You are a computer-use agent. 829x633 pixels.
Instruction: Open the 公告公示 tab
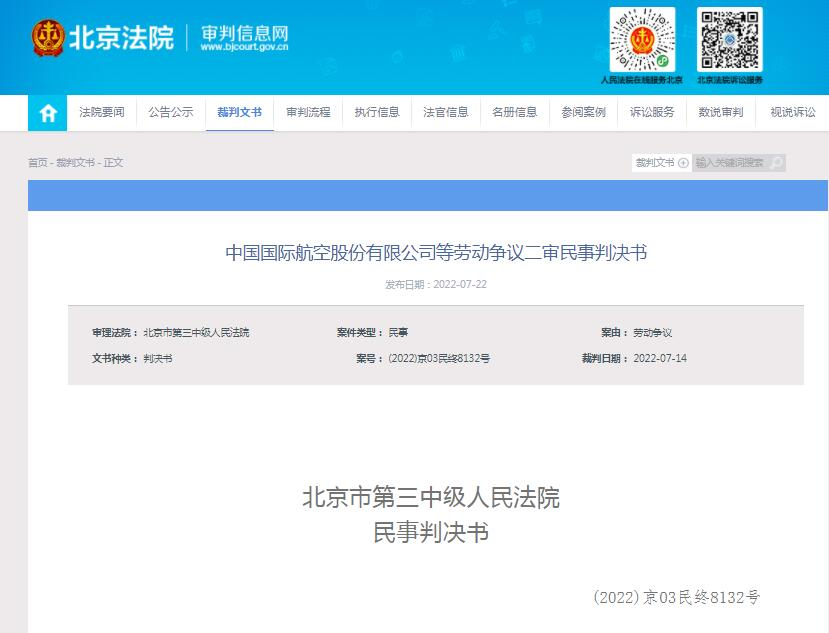[x=171, y=113]
